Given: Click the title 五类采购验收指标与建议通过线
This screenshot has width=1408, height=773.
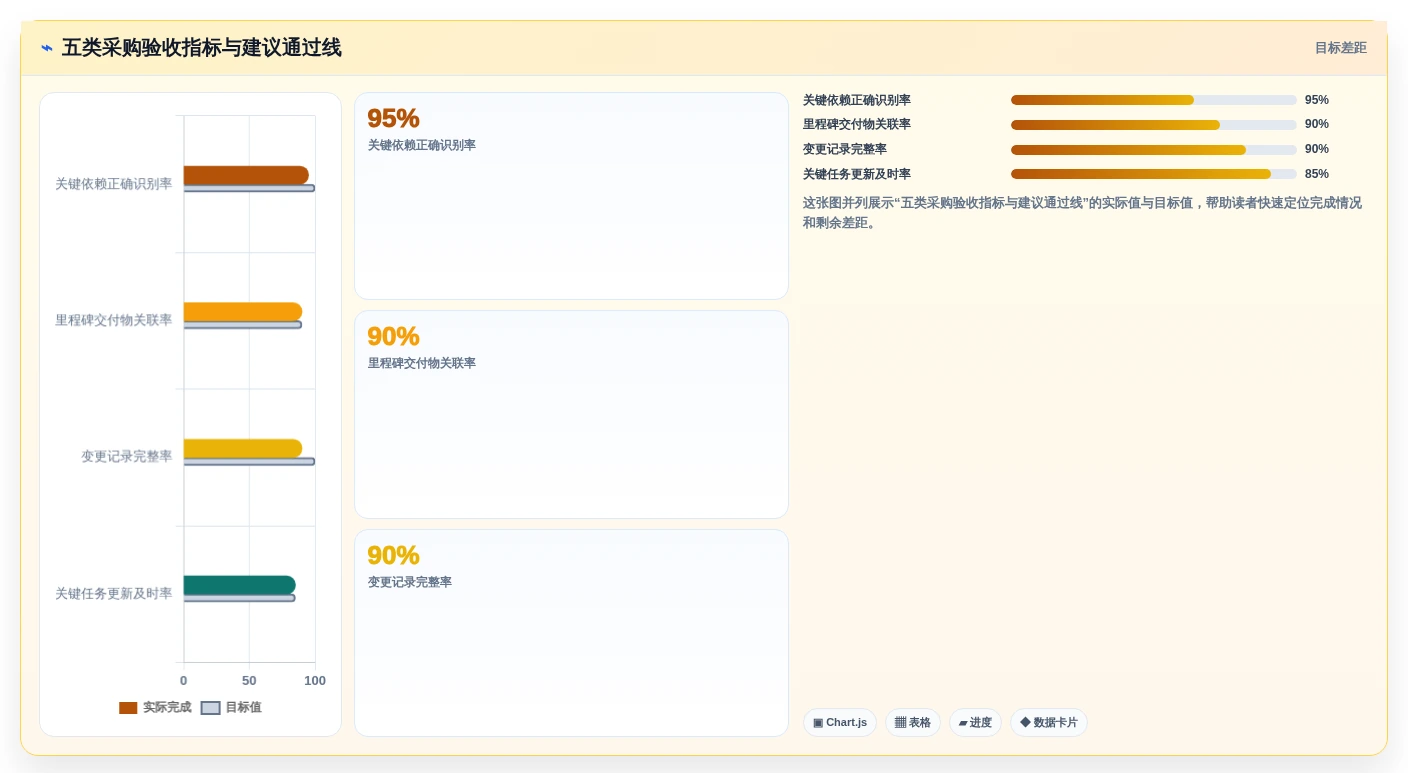Looking at the screenshot, I should pyautogui.click(x=202, y=48).
